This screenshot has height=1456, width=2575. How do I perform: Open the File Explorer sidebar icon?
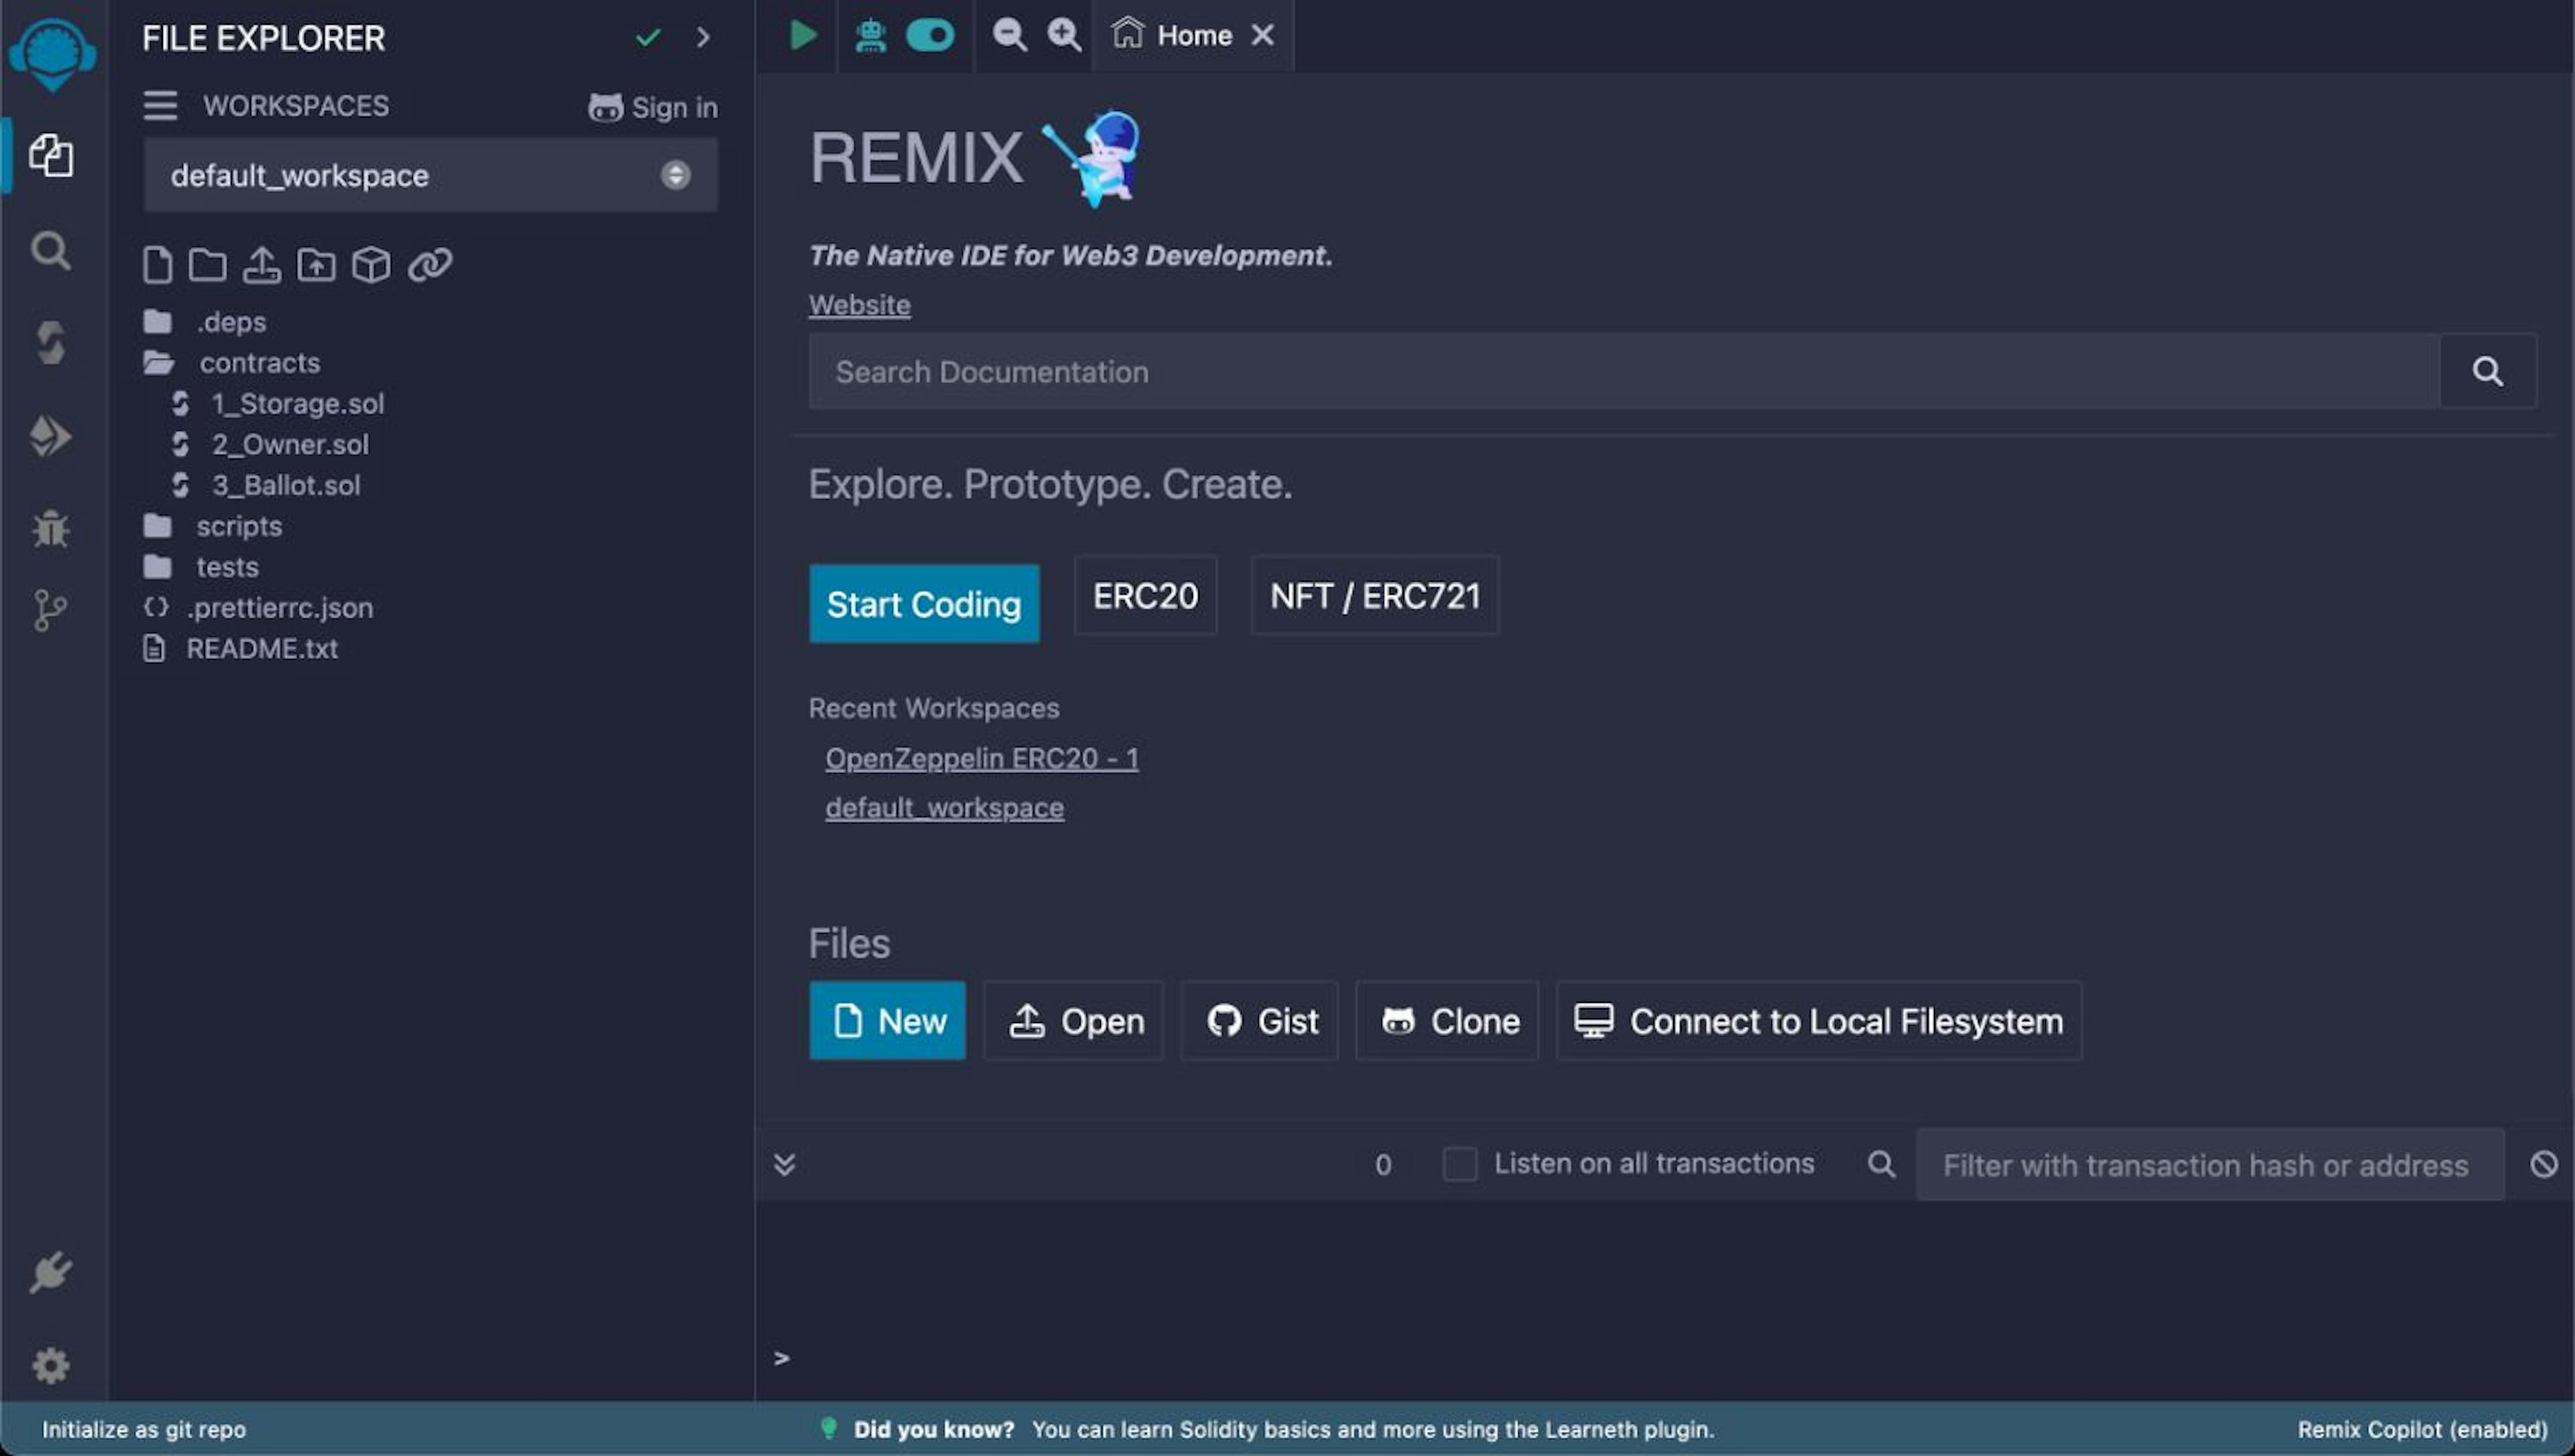coord(51,156)
